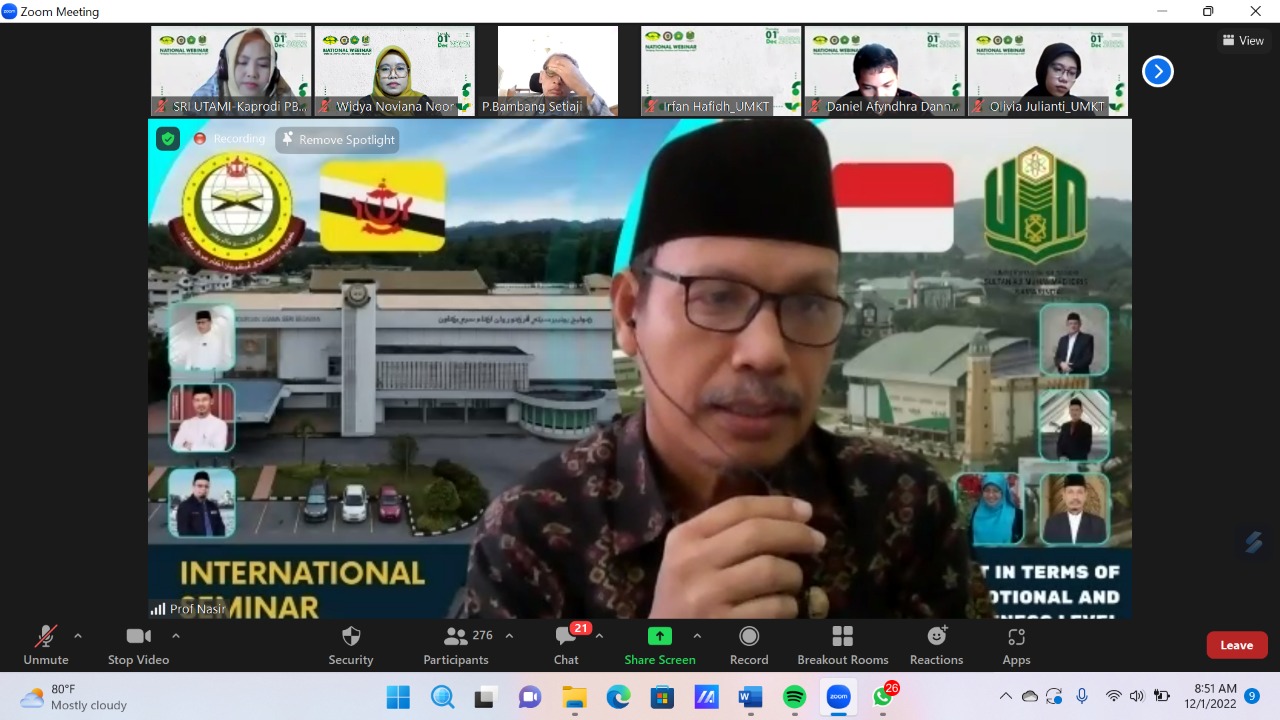This screenshot has height=720, width=1280.
Task: Open the Reactions menu
Action: pyautogui.click(x=937, y=645)
